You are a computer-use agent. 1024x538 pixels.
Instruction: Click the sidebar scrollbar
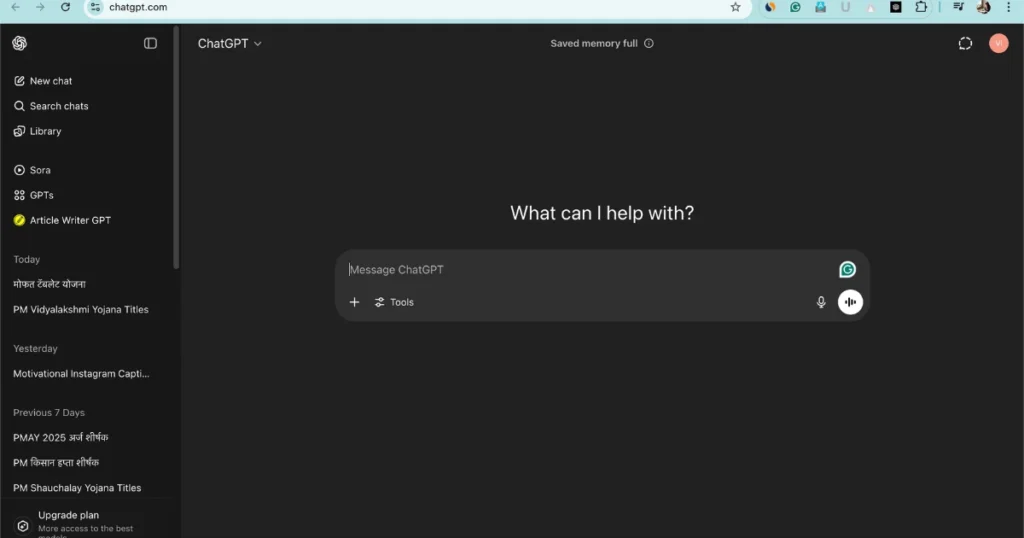coord(176,148)
